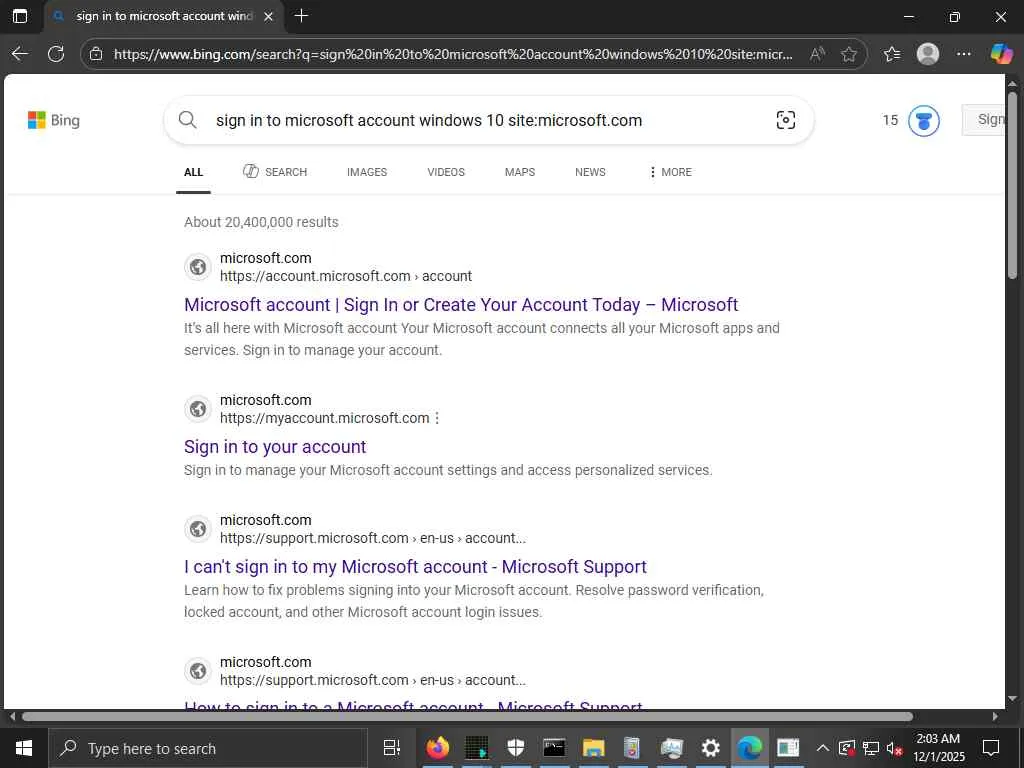The width and height of the screenshot is (1024, 768).
Task: Open visual search camera icon
Action: point(786,120)
